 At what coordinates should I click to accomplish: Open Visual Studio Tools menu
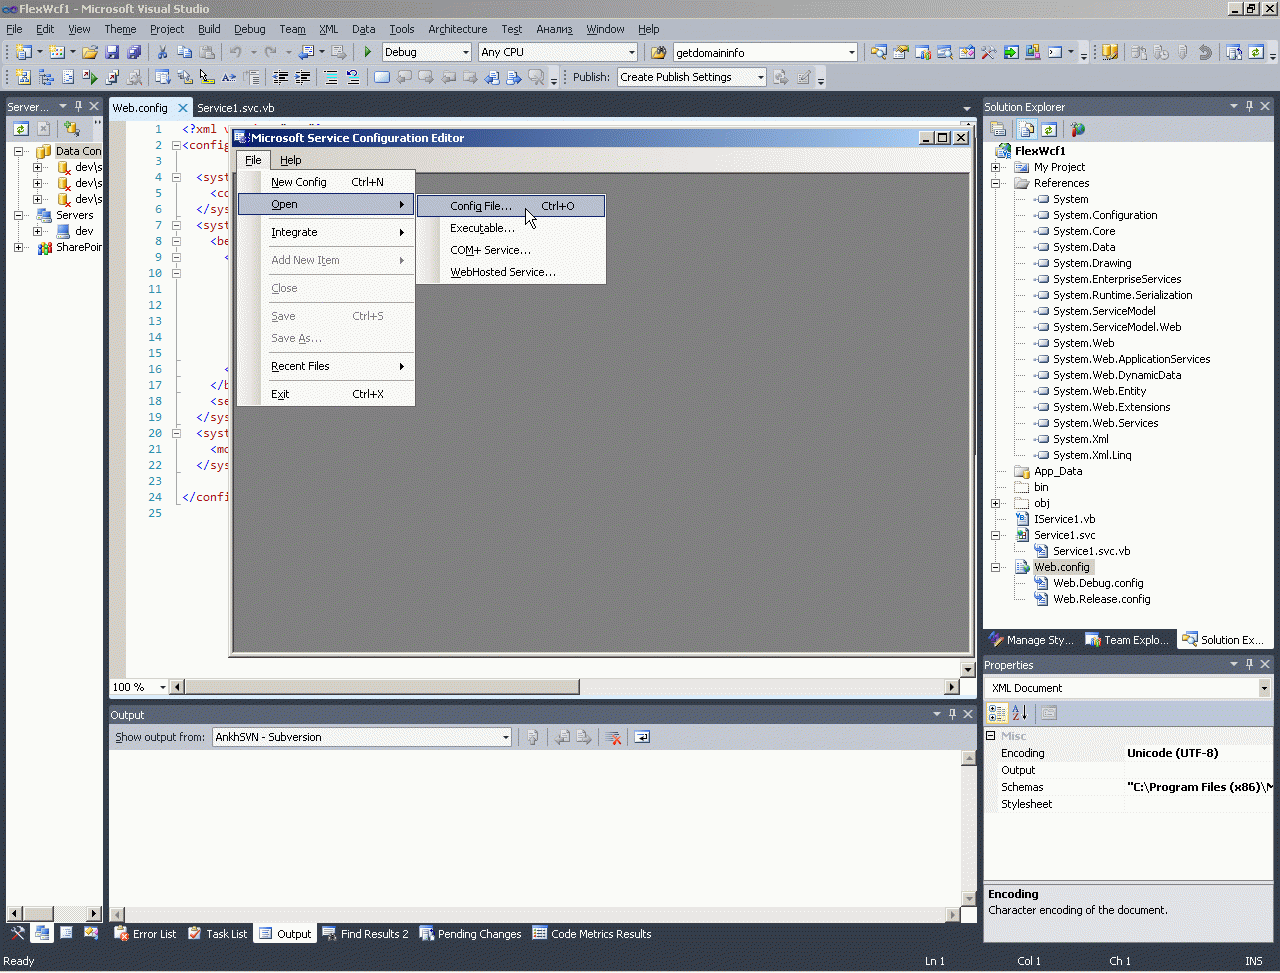[x=402, y=29]
